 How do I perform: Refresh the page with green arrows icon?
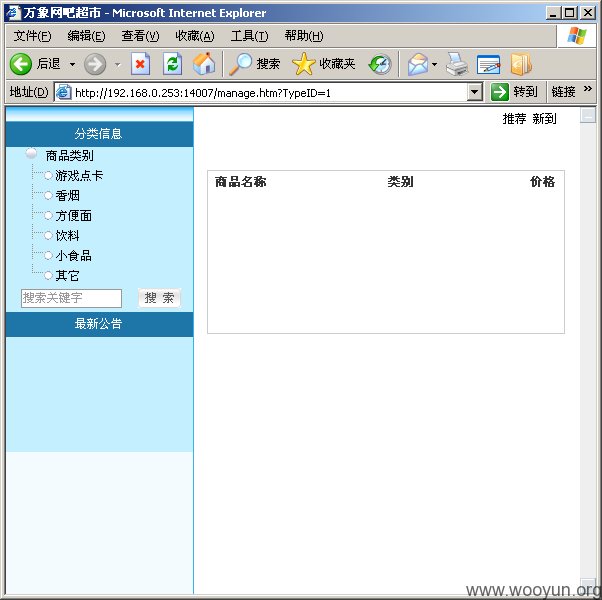click(x=172, y=64)
